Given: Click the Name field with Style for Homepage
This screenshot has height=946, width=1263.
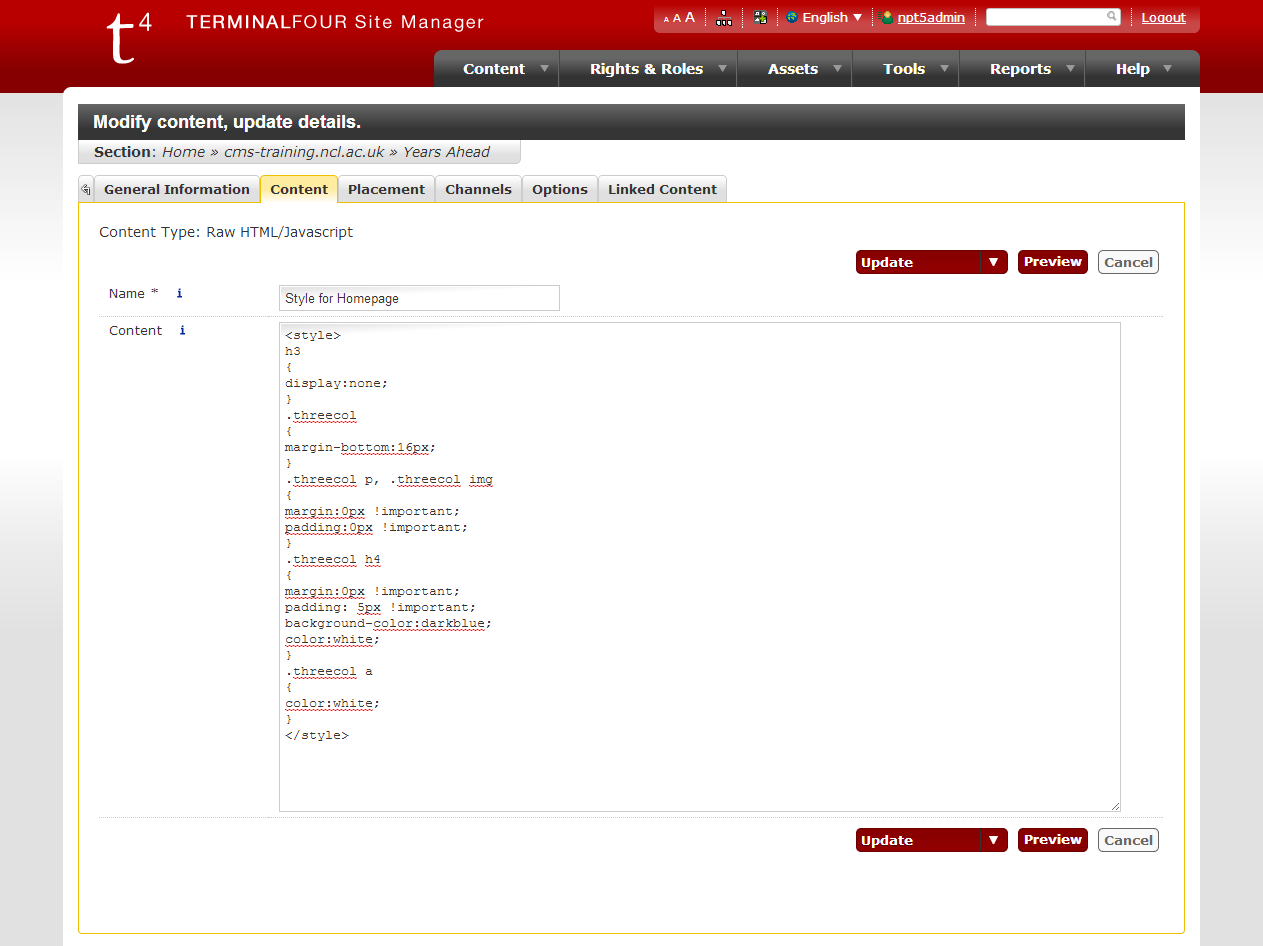Looking at the screenshot, I should point(419,298).
